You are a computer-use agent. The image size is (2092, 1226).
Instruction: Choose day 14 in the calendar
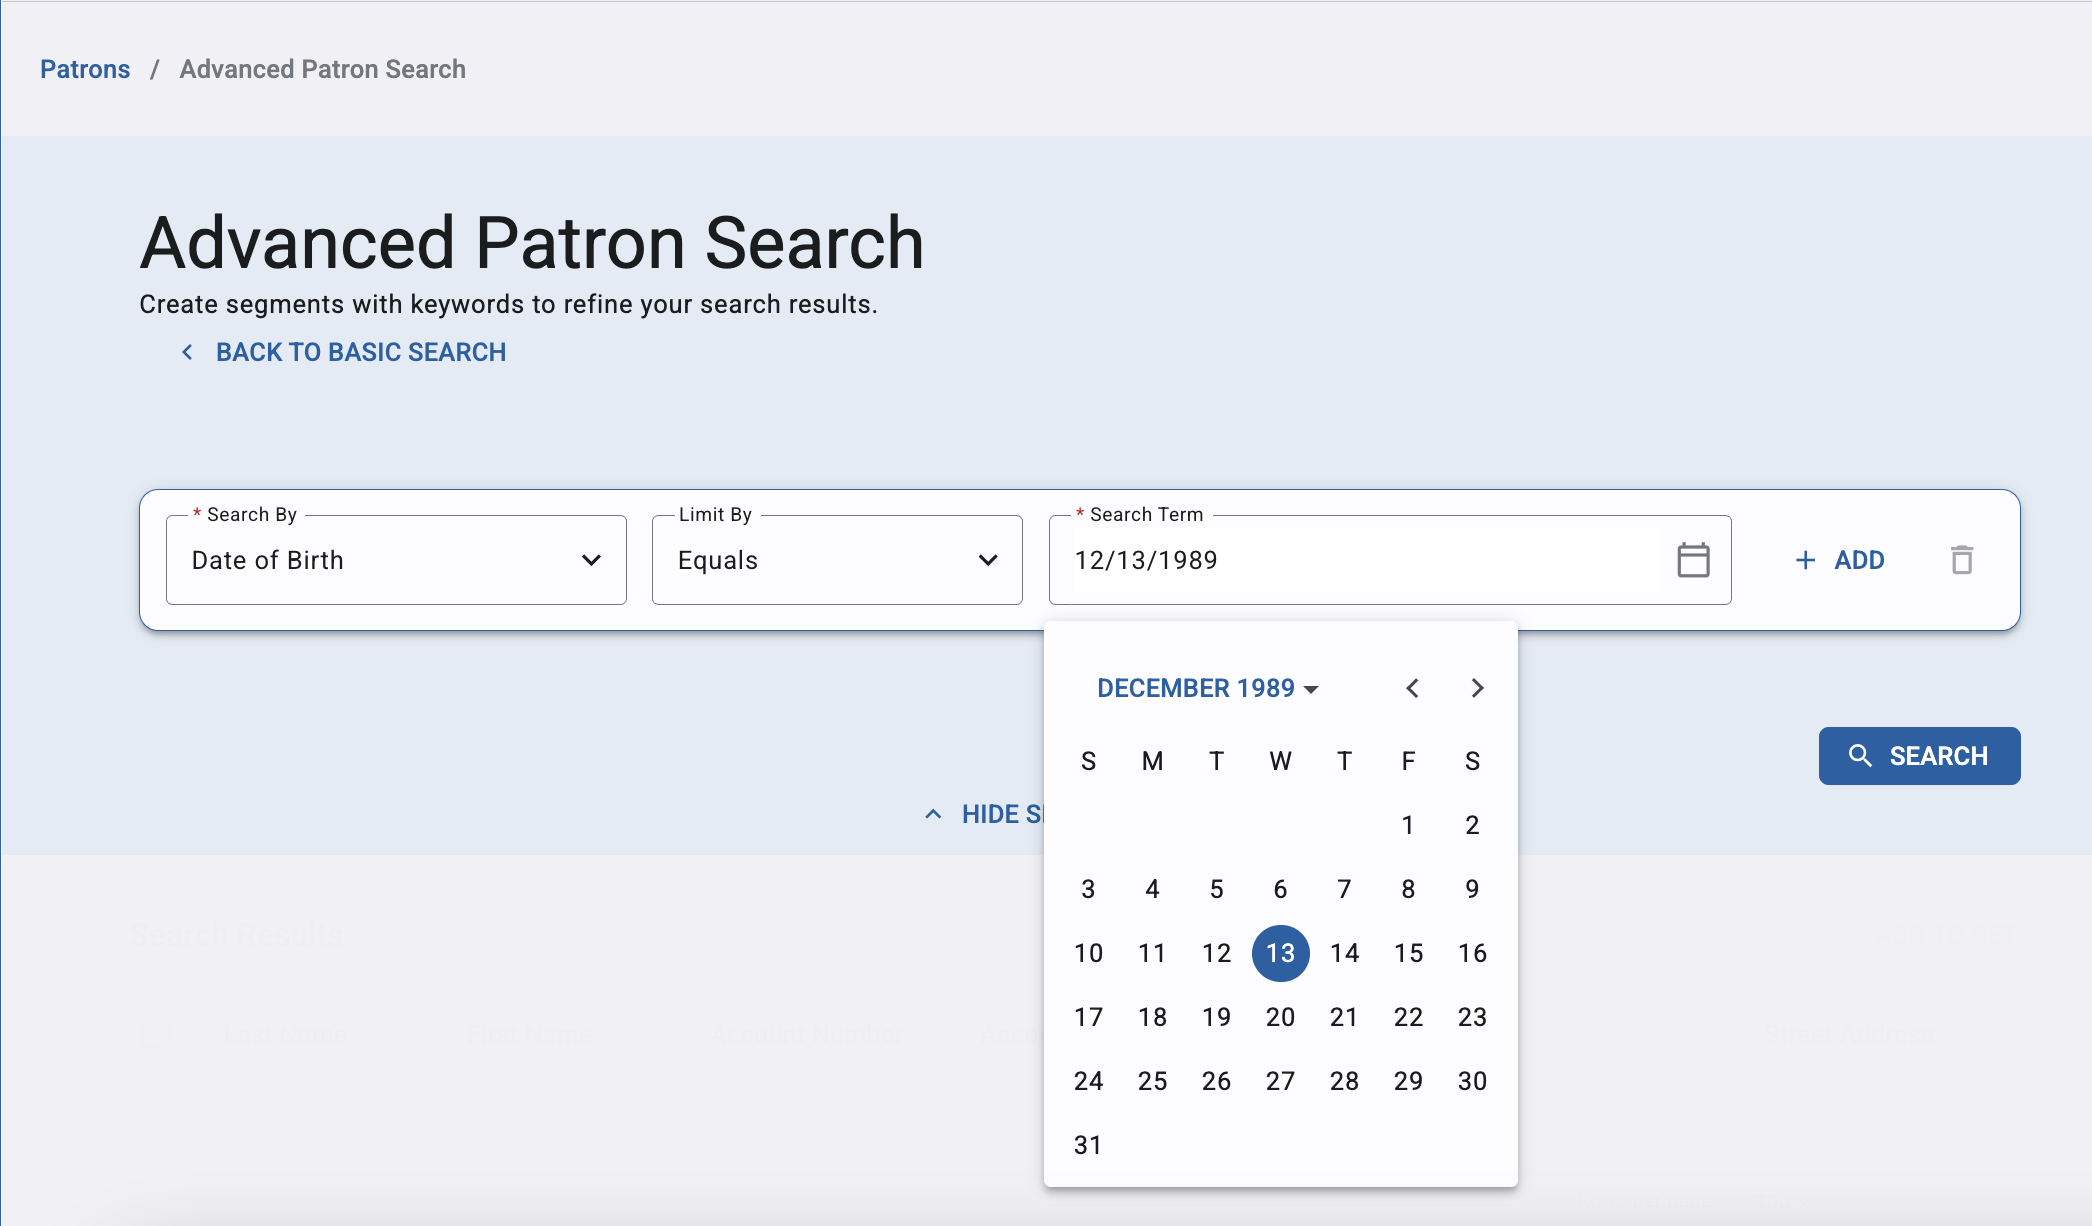[x=1344, y=953]
